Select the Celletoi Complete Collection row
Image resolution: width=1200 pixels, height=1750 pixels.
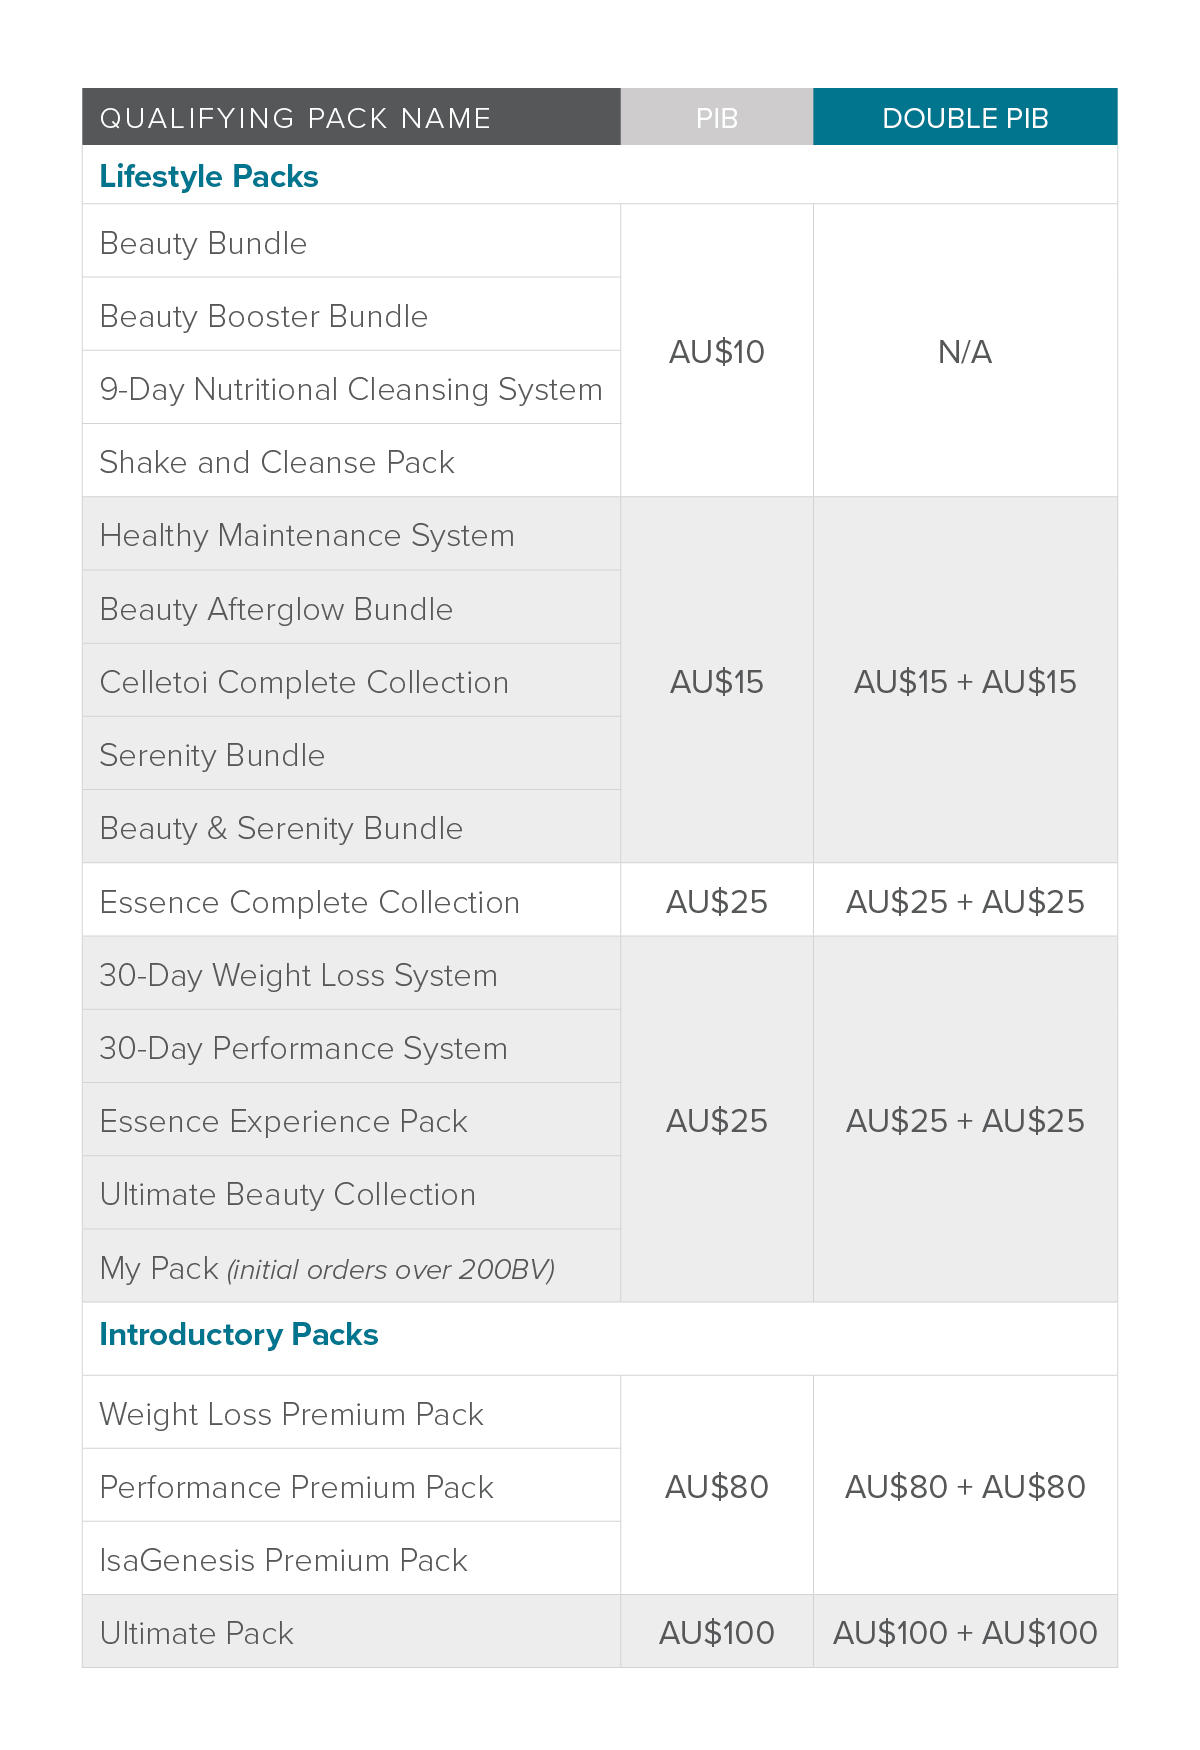click(351, 681)
